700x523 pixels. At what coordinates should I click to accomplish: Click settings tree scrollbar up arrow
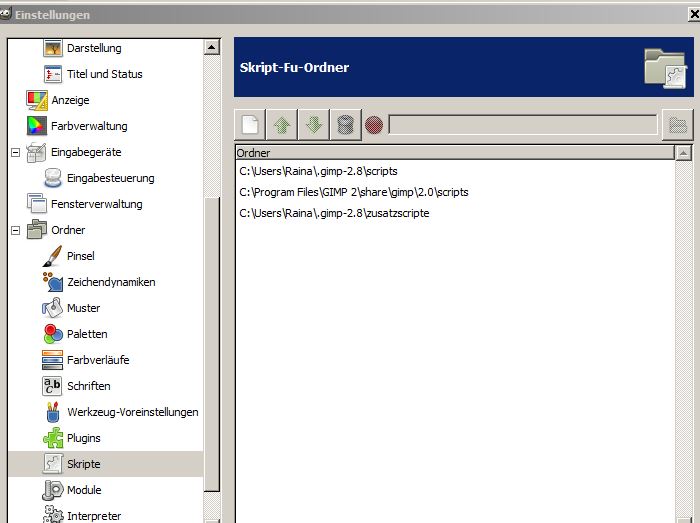tap(212, 47)
